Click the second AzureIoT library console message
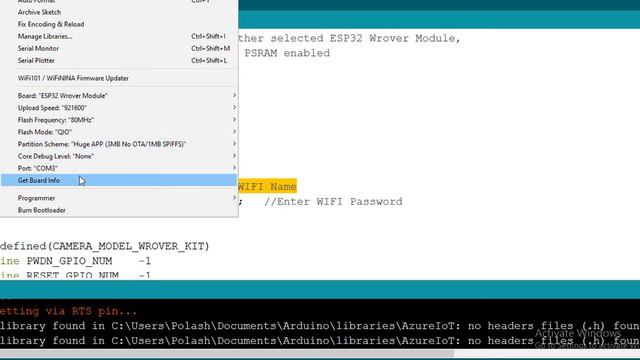Image resolution: width=640 pixels, height=360 pixels. pos(320,341)
